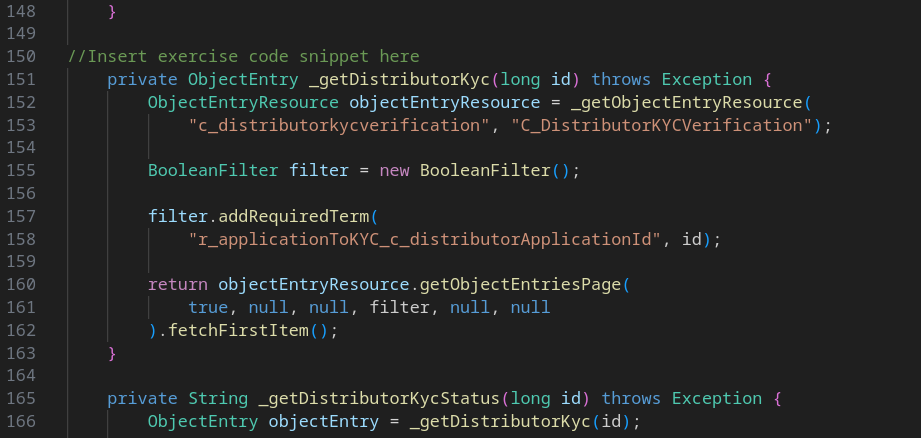Image resolution: width=921 pixels, height=438 pixels.
Task: Click line number 166 in the gutter
Action: [21, 421]
